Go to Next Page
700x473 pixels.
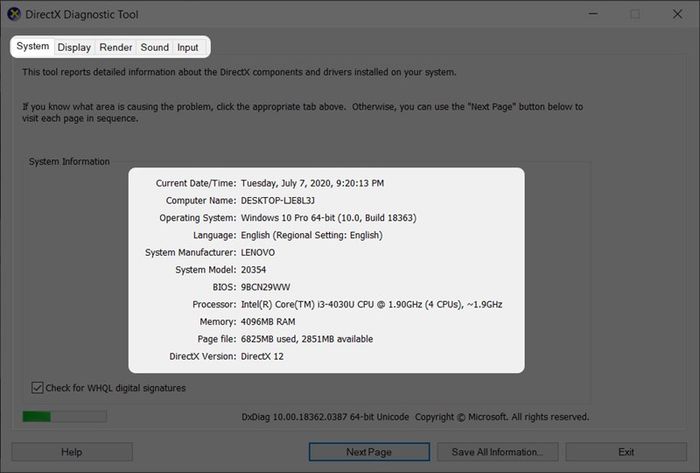point(369,452)
